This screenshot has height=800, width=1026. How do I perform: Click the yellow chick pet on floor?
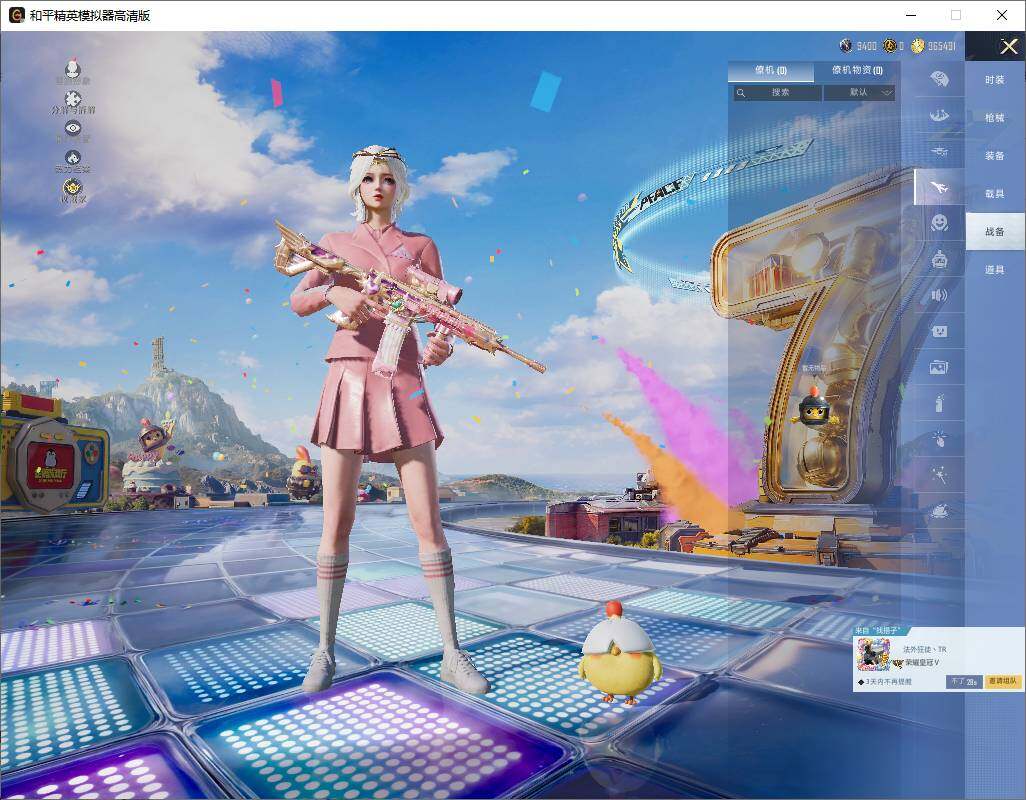coord(618,653)
